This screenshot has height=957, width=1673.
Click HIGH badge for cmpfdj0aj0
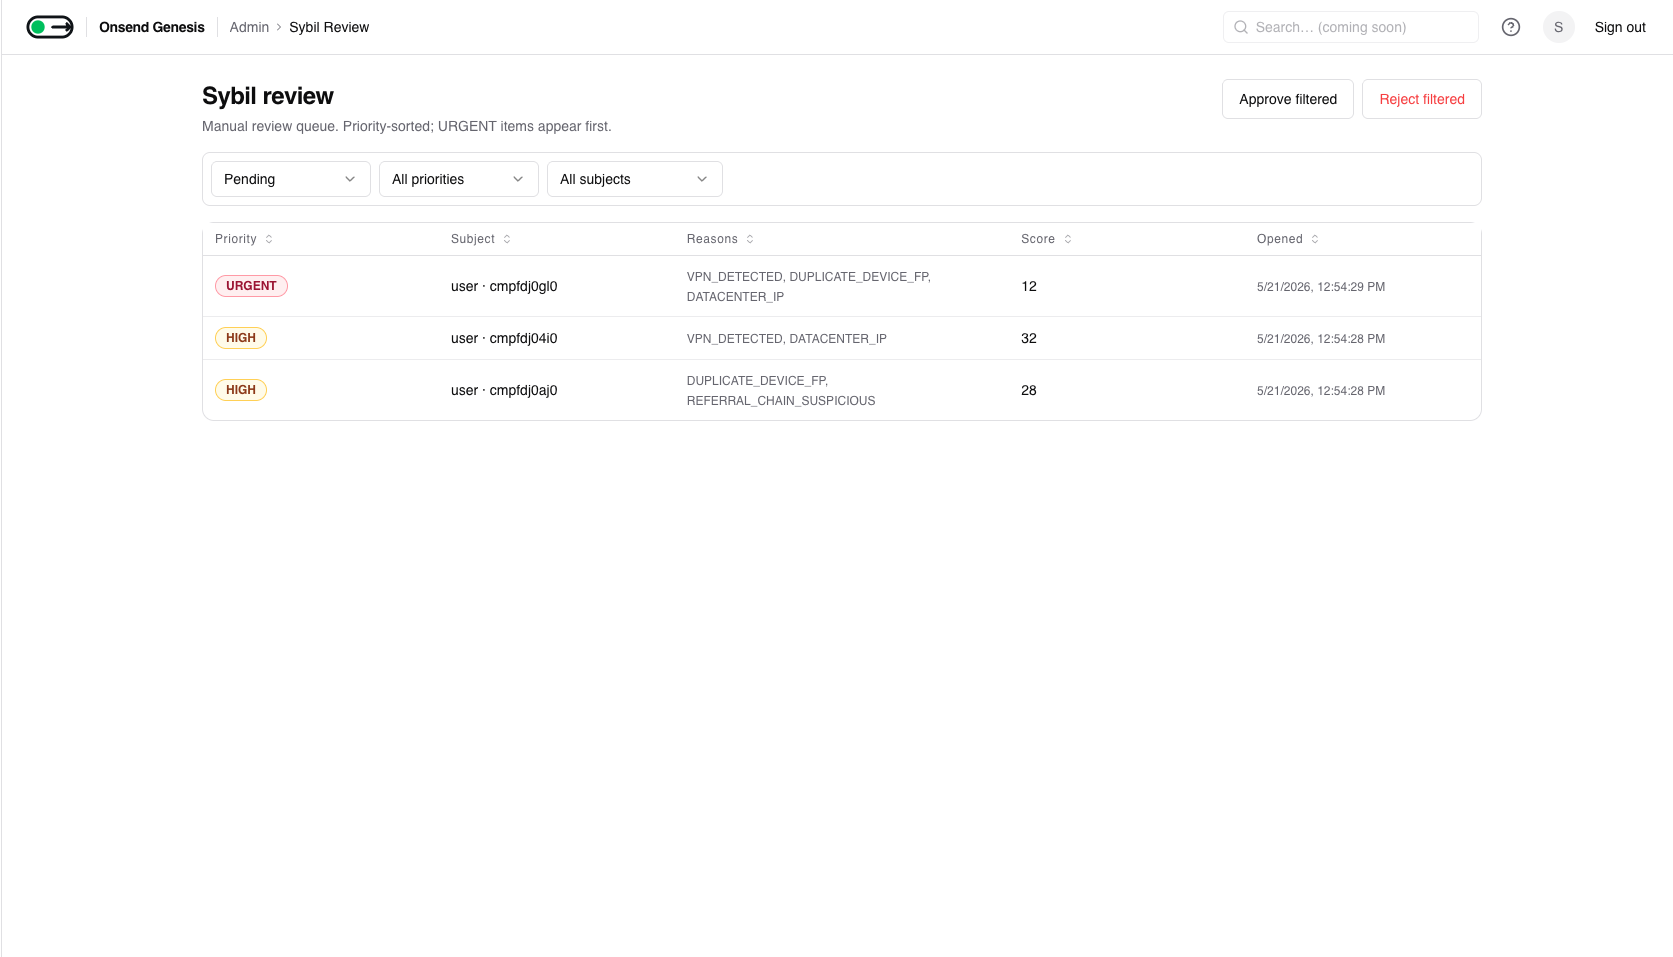pos(241,390)
